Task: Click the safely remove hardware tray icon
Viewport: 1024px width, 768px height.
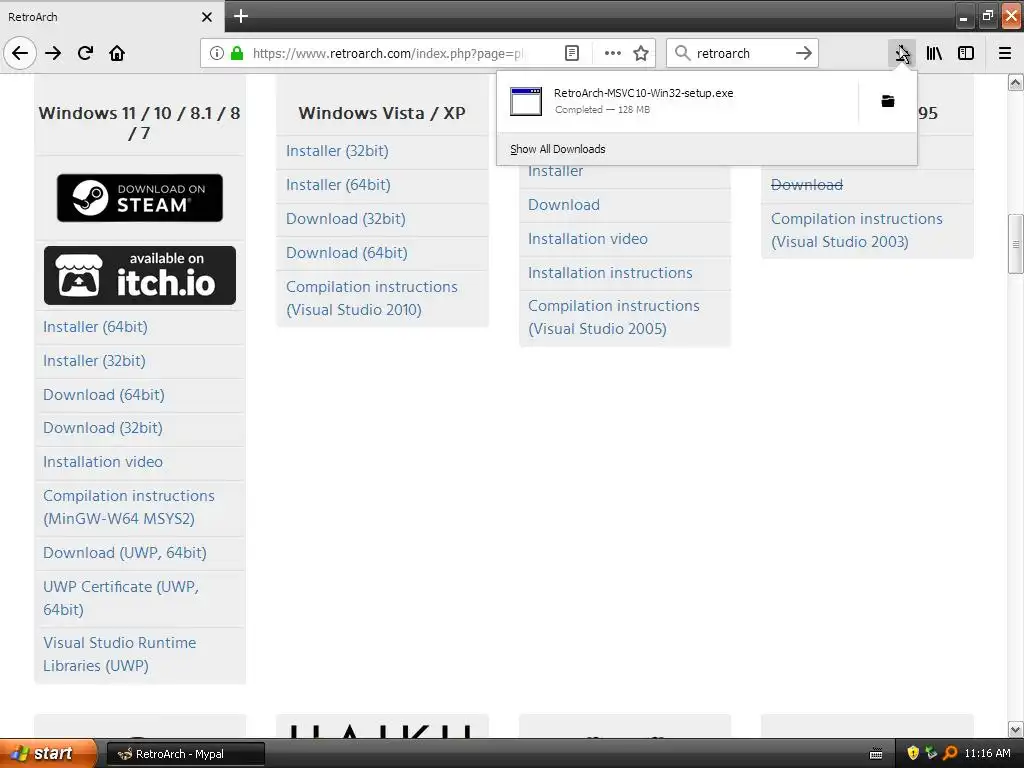Action: coord(931,754)
